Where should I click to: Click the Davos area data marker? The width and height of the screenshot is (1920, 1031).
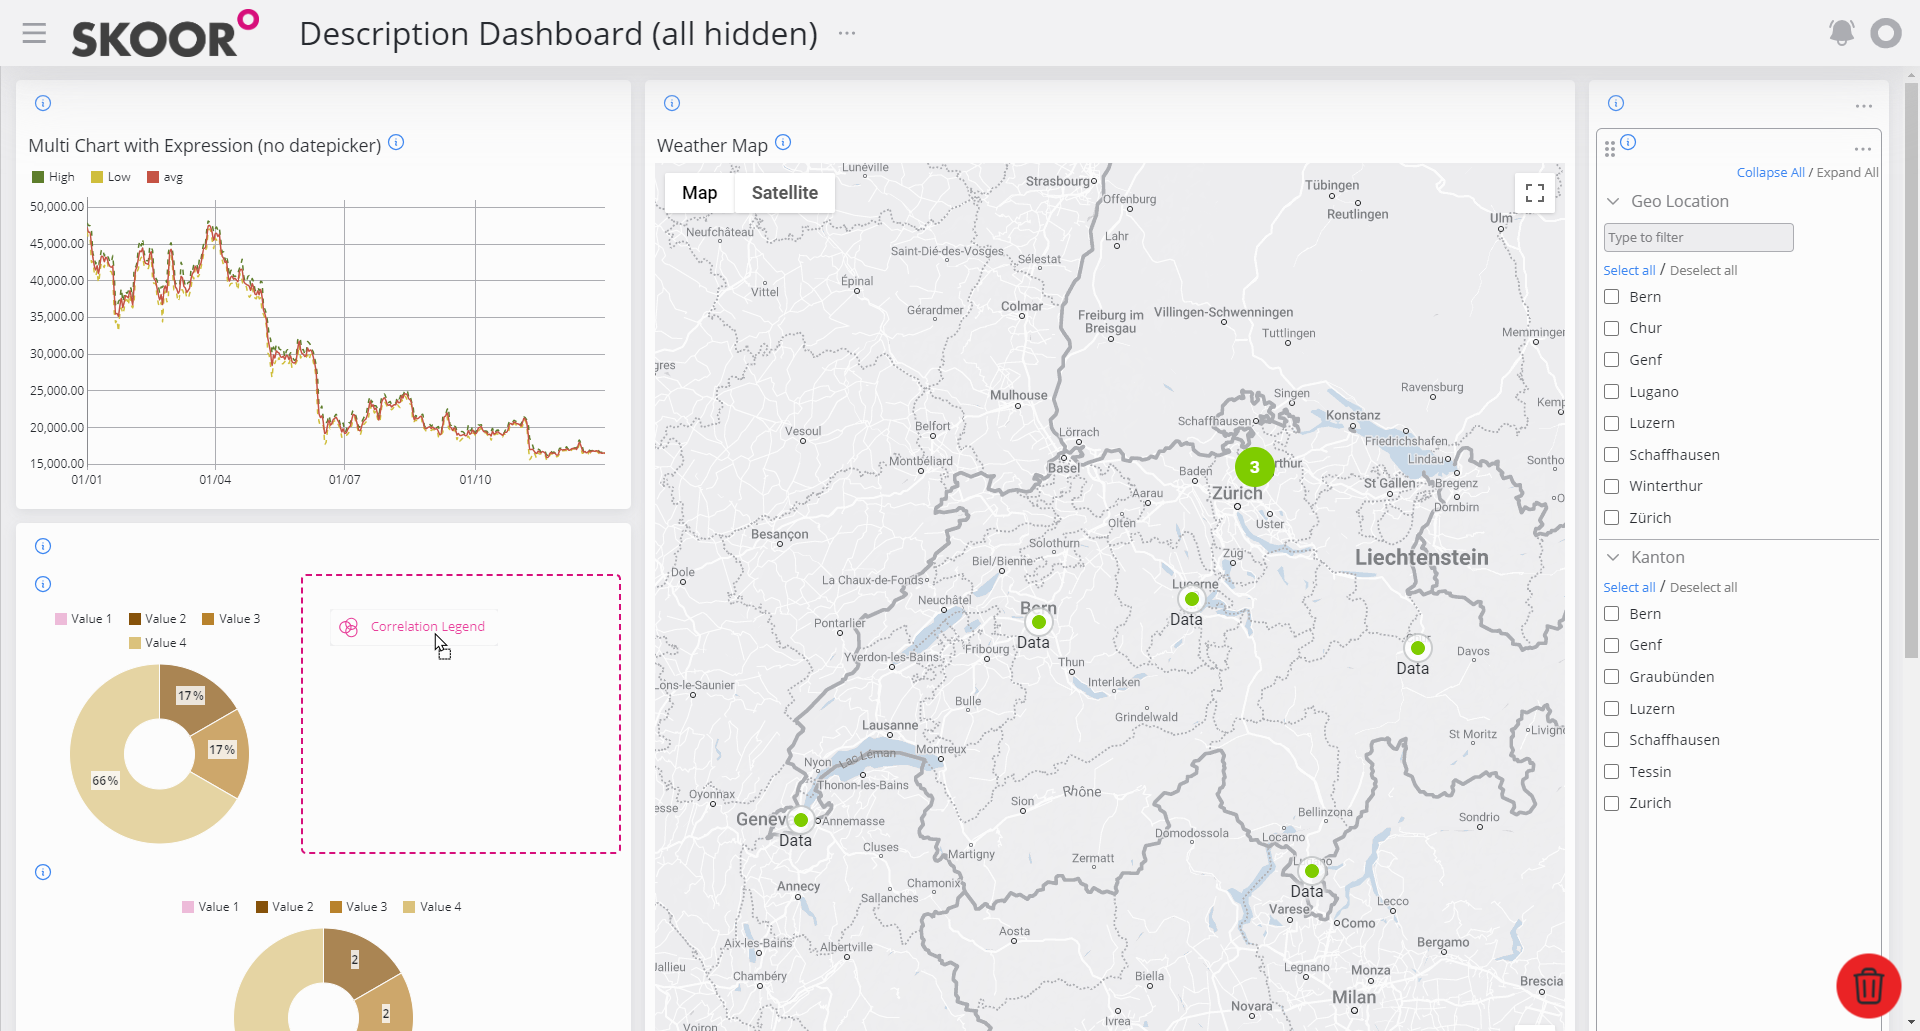pyautogui.click(x=1417, y=648)
